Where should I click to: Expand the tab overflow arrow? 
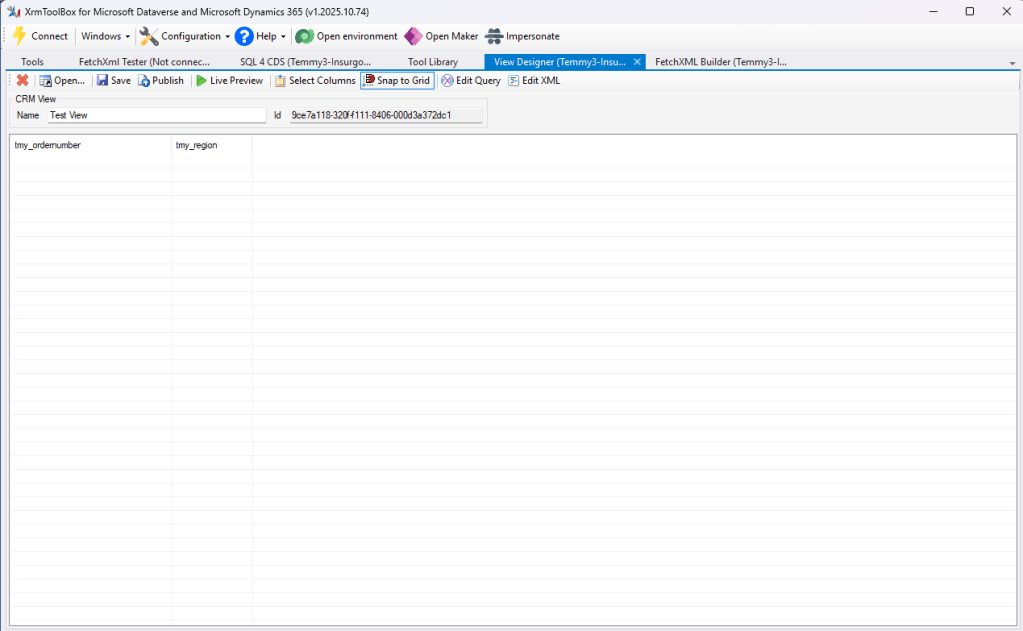click(1012, 63)
